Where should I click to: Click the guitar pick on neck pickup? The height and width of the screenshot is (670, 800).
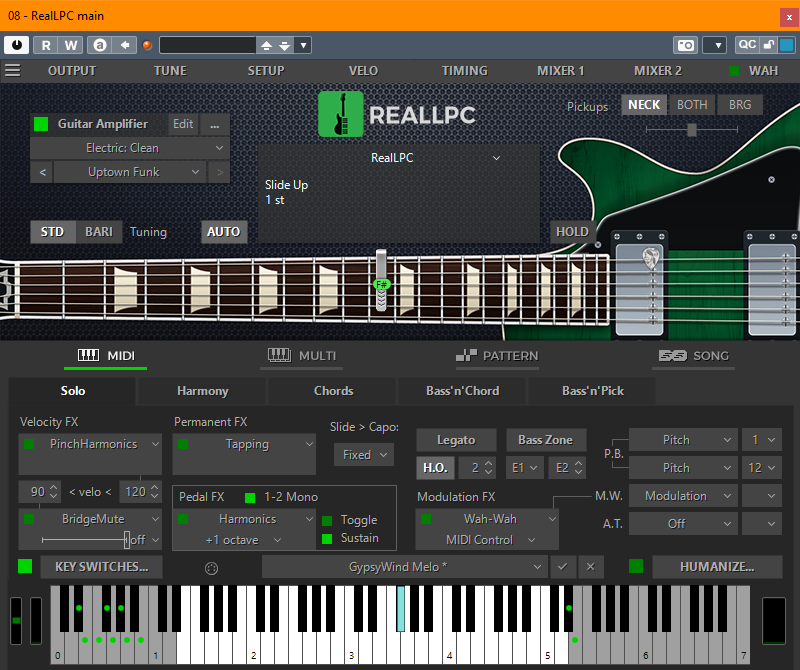(x=651, y=258)
